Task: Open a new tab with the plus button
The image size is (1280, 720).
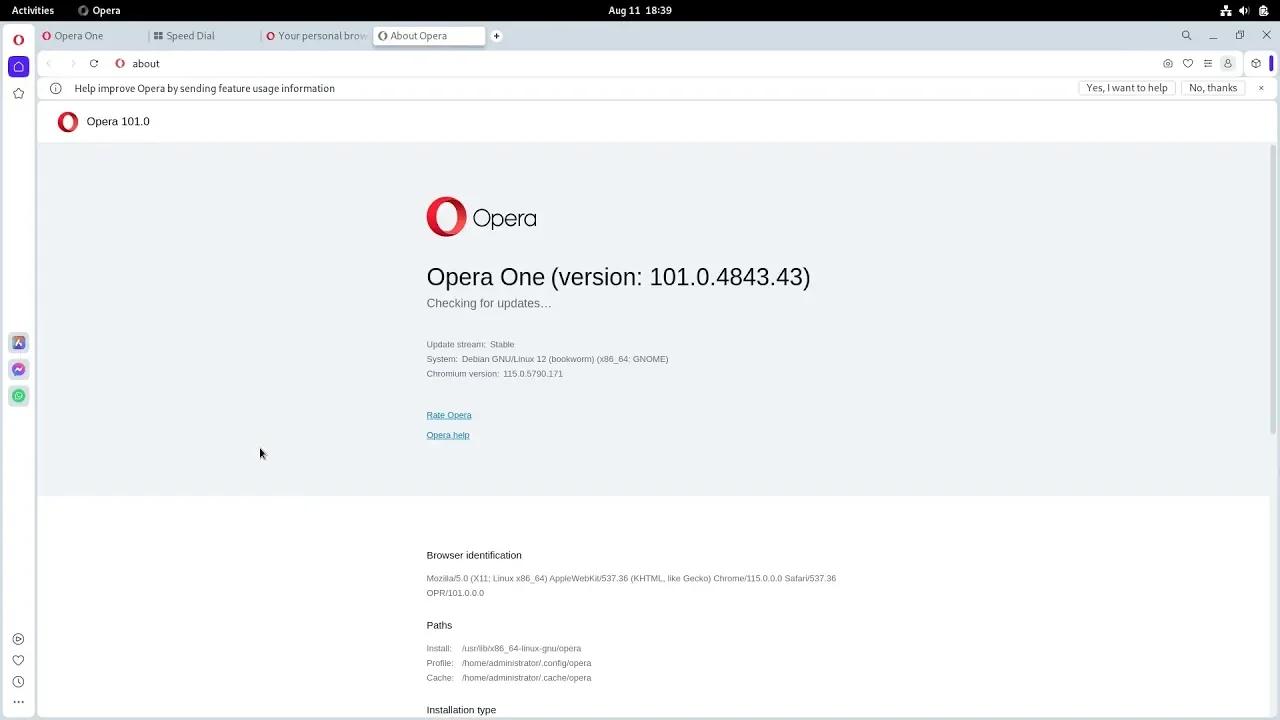Action: pyautogui.click(x=496, y=35)
